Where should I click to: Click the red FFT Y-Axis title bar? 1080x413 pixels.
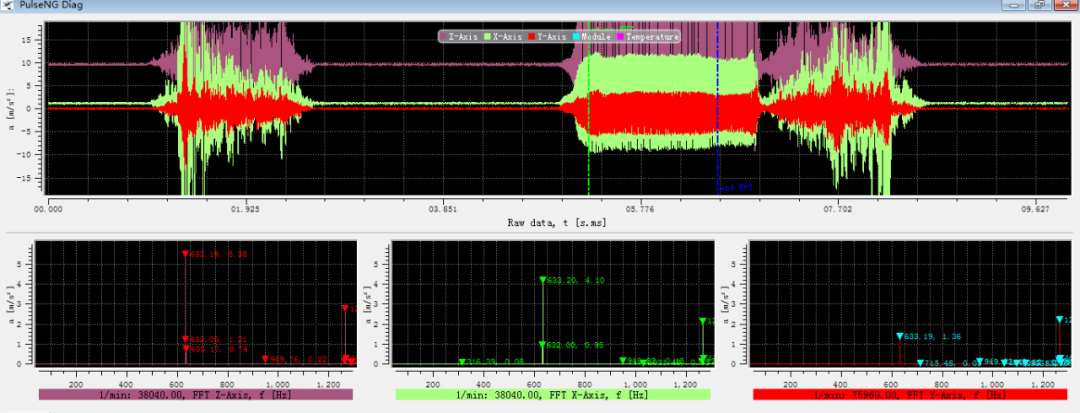pyautogui.click(x=910, y=395)
